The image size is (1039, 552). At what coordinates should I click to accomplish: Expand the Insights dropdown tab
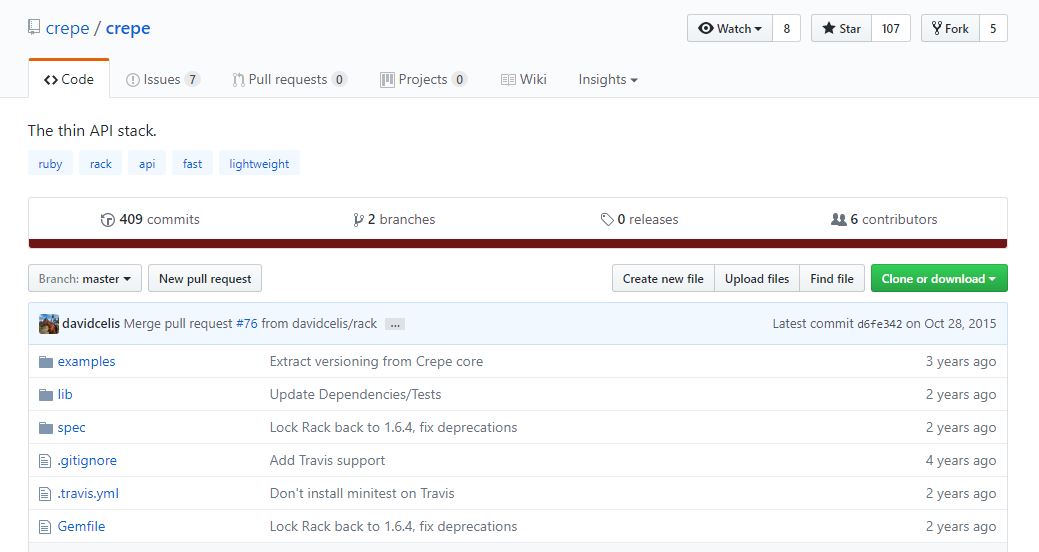coord(608,80)
